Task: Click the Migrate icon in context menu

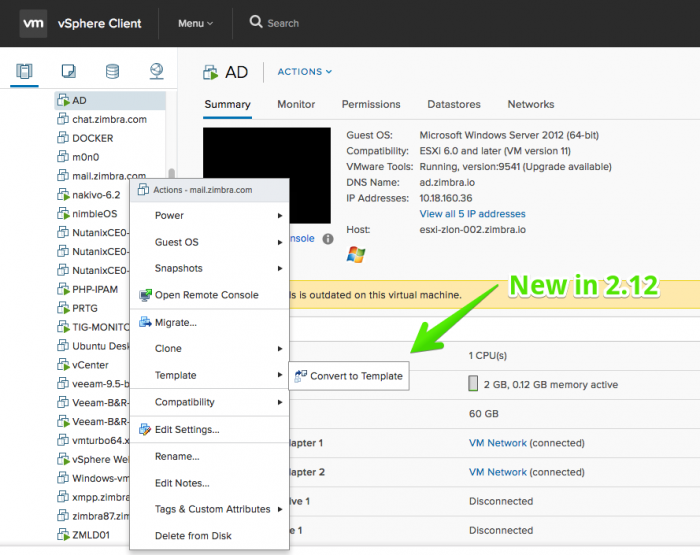Action: (145, 322)
